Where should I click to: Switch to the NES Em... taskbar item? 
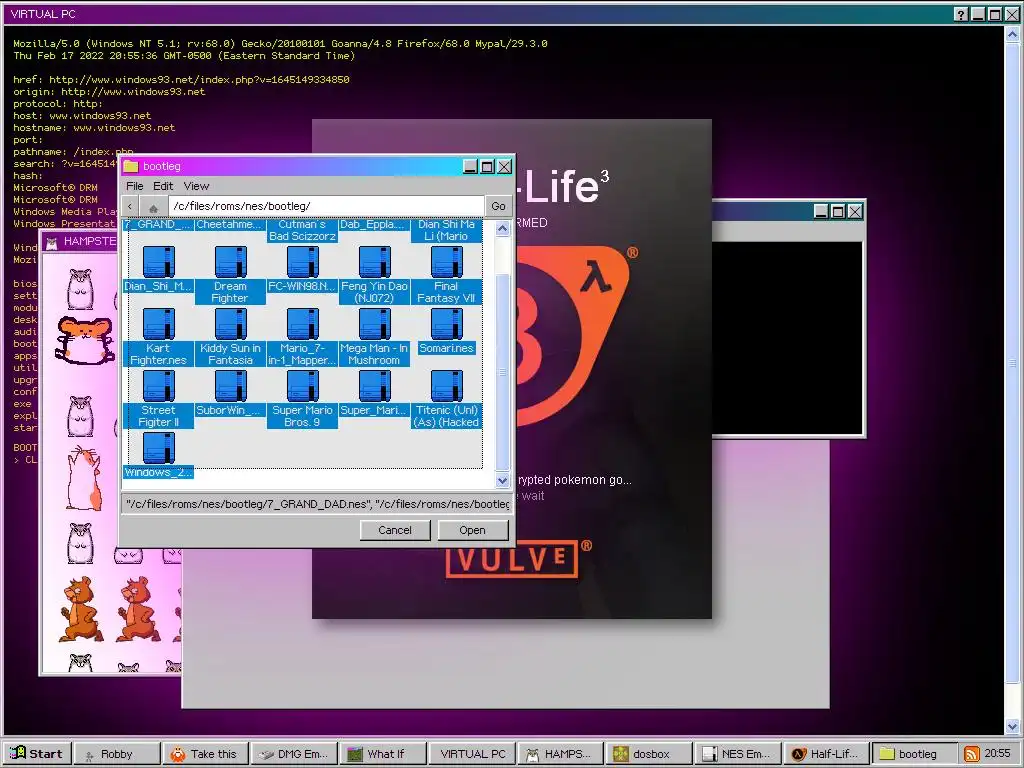739,754
